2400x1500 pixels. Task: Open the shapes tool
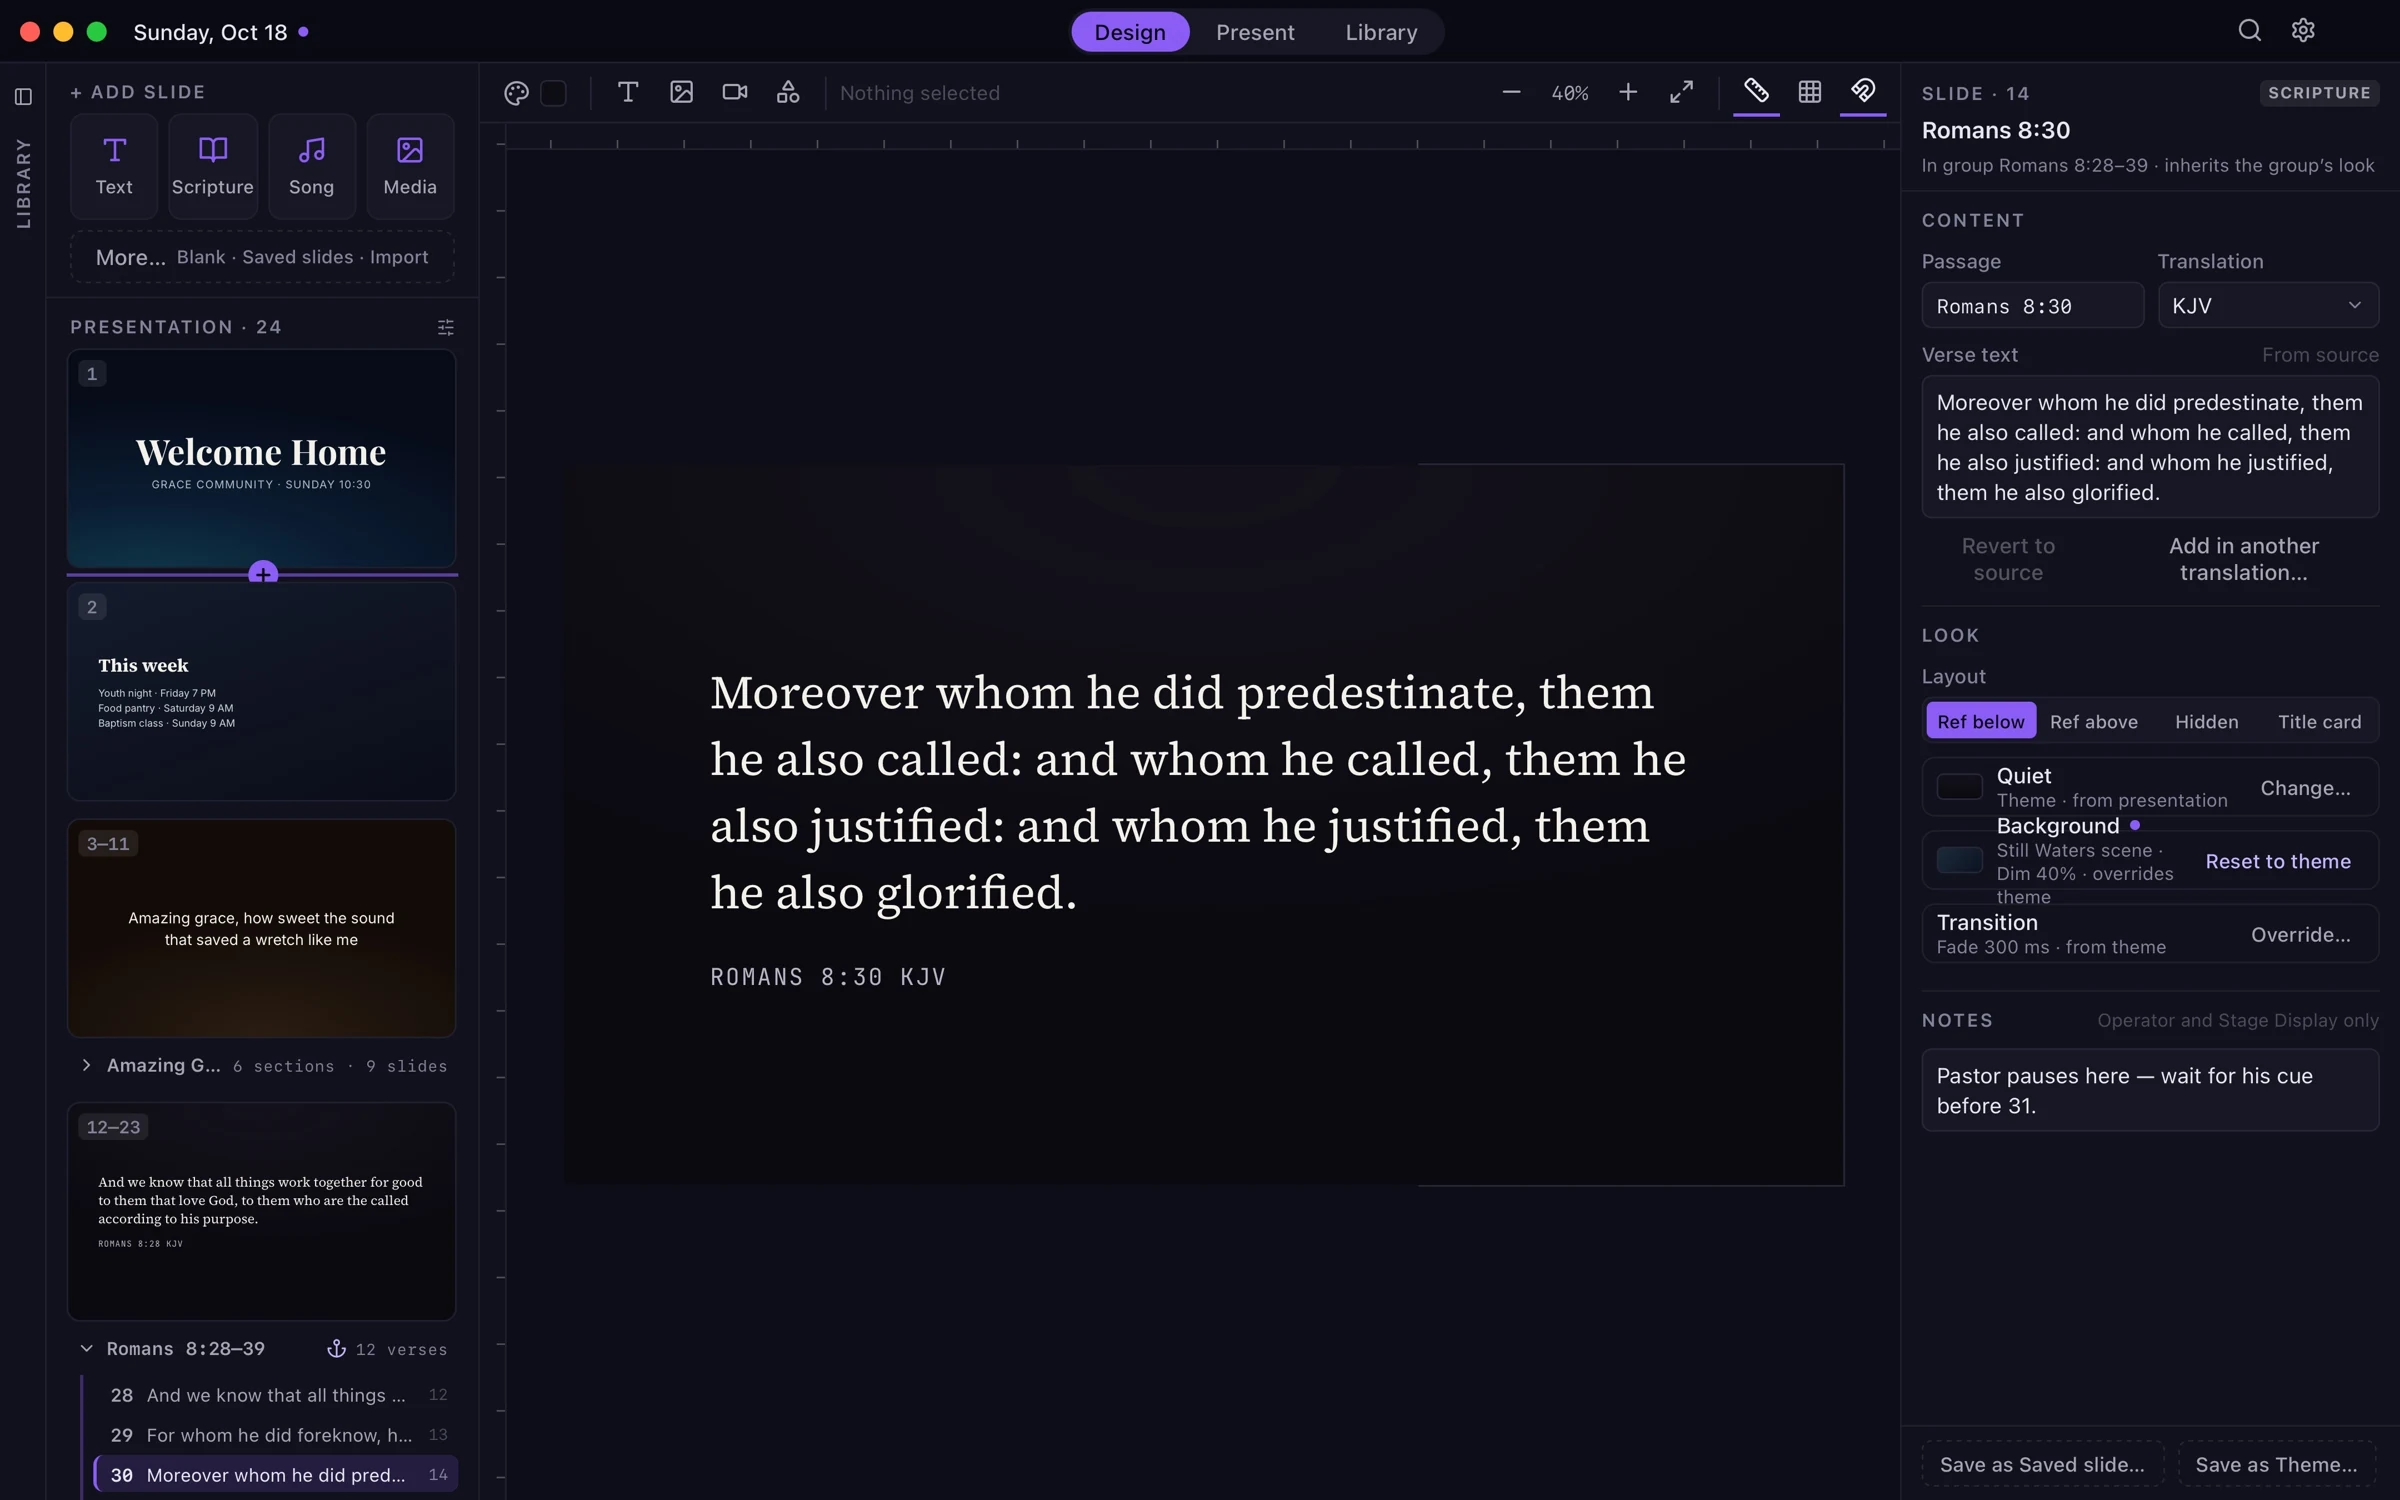[788, 93]
